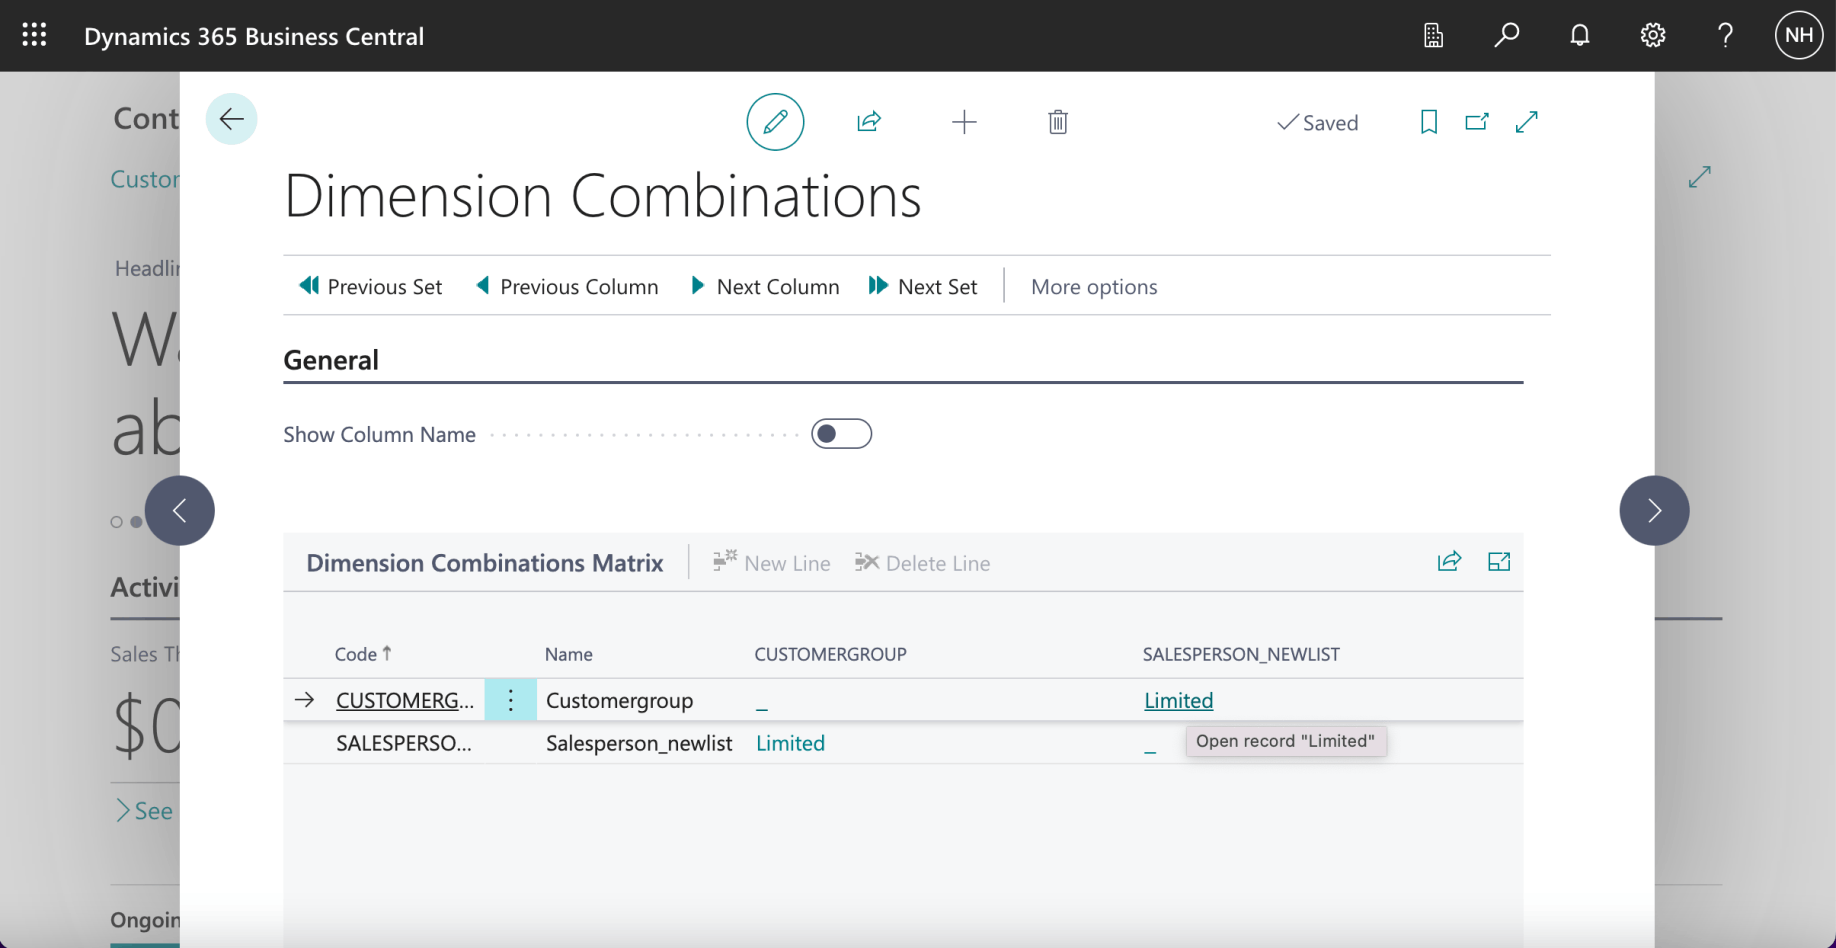Click the search magnifier icon
Image resolution: width=1836 pixels, height=948 pixels.
tap(1506, 36)
